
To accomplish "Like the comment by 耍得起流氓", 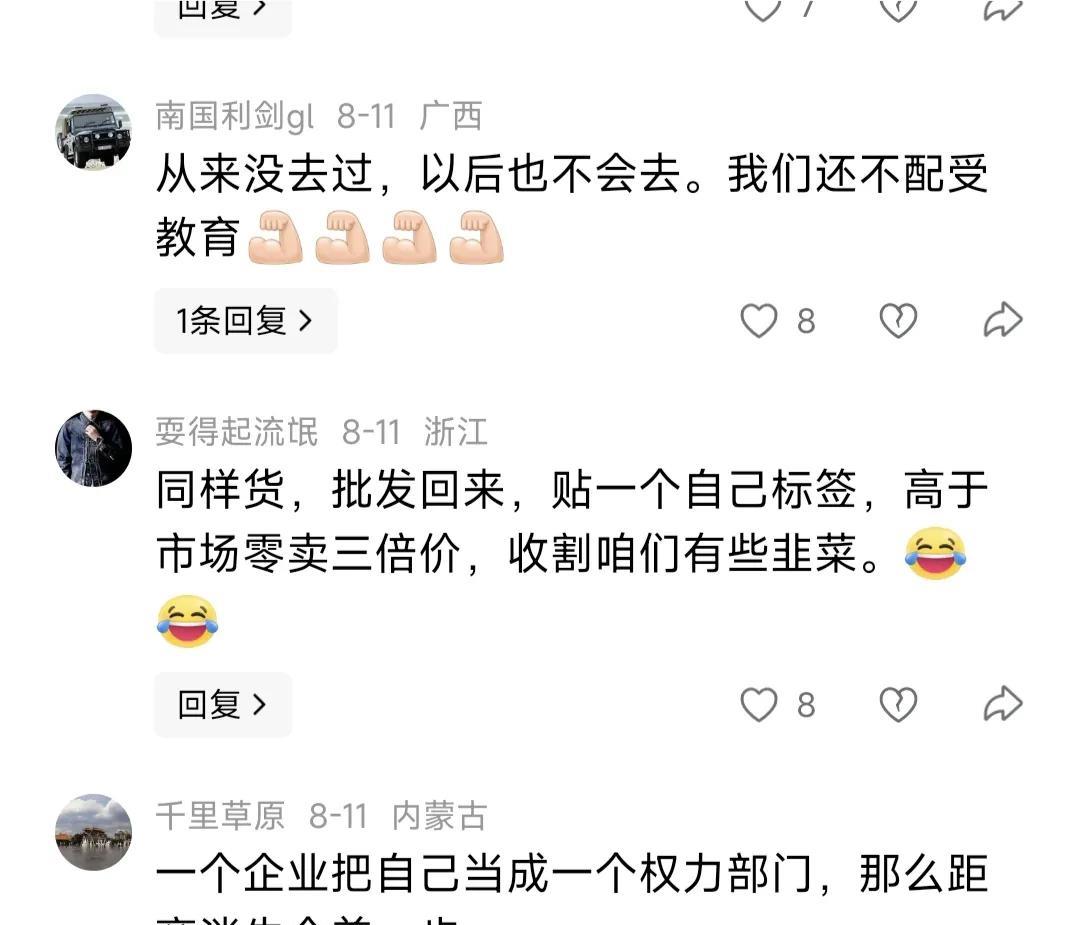I will point(758,705).
